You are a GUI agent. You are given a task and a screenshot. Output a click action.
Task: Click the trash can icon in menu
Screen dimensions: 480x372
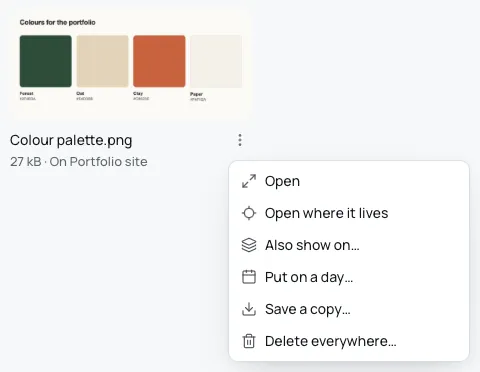click(x=249, y=341)
